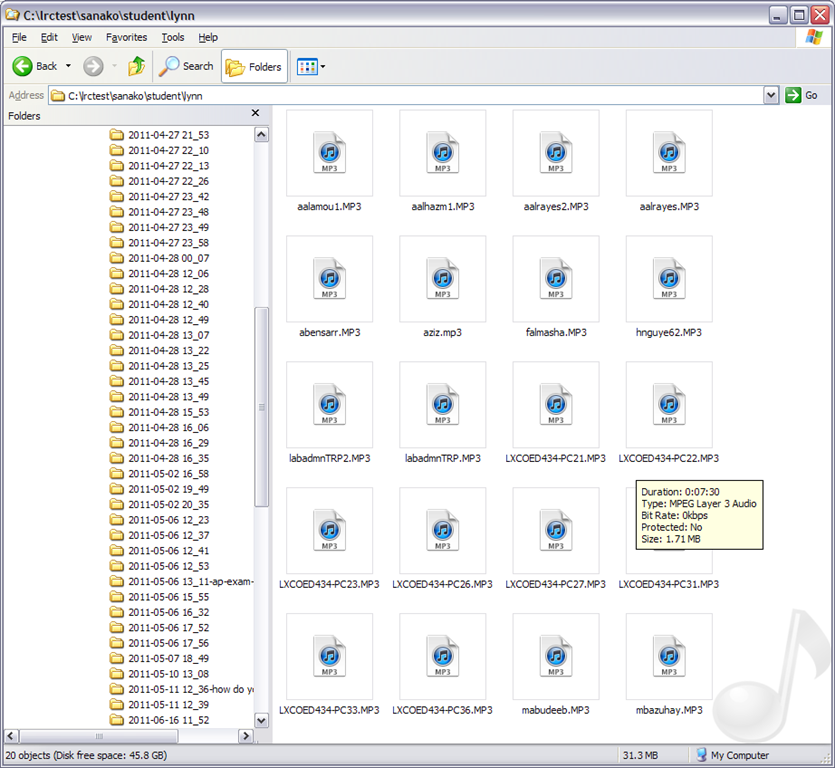Select the aziz.mp3 file icon

(x=442, y=278)
